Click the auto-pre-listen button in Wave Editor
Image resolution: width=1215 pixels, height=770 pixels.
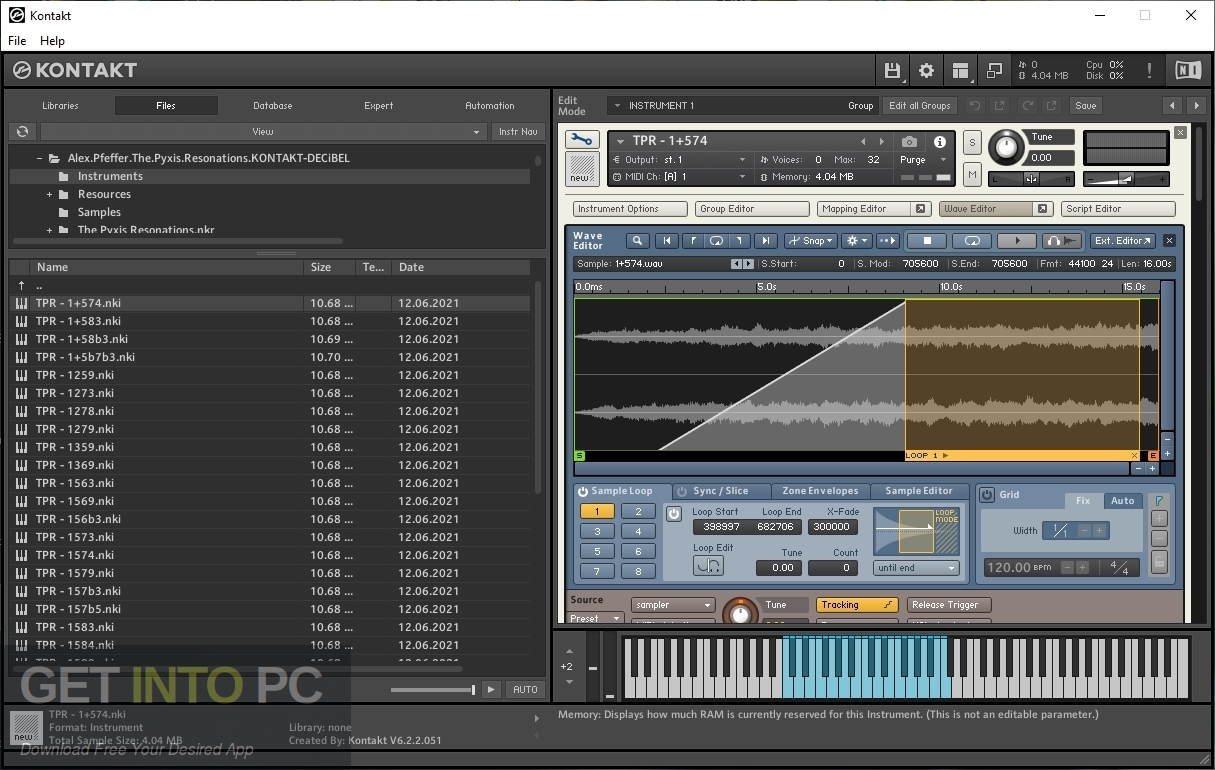tap(887, 240)
